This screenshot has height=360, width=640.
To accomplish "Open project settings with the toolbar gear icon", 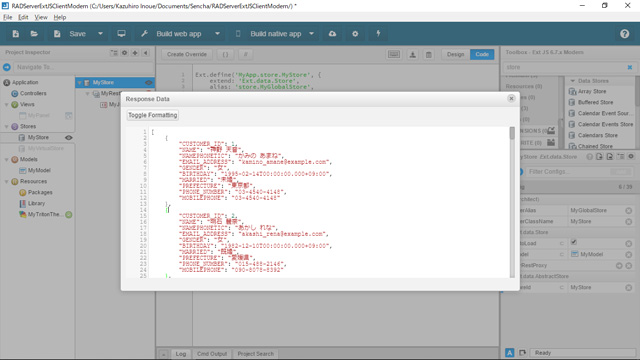I will coord(355,34).
